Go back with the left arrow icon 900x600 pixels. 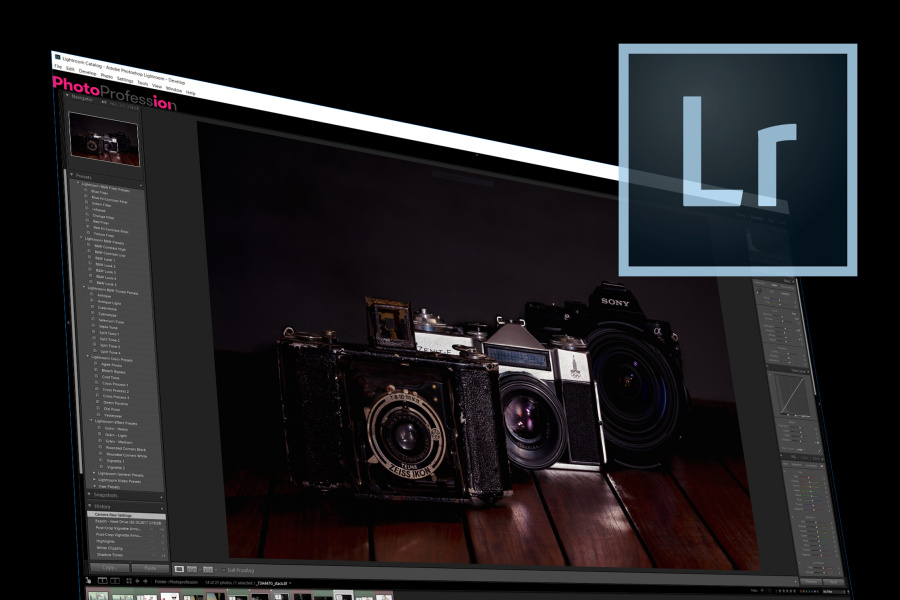pos(138,581)
